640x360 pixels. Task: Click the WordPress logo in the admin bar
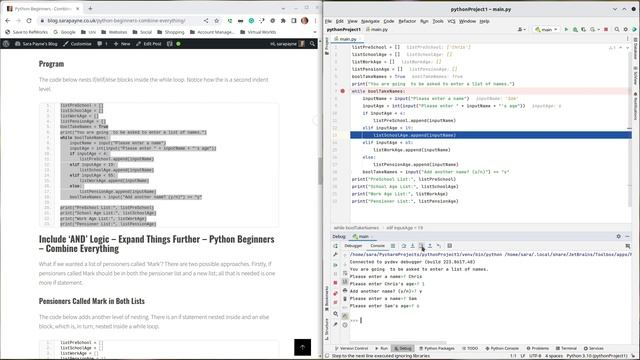[x=6, y=44]
